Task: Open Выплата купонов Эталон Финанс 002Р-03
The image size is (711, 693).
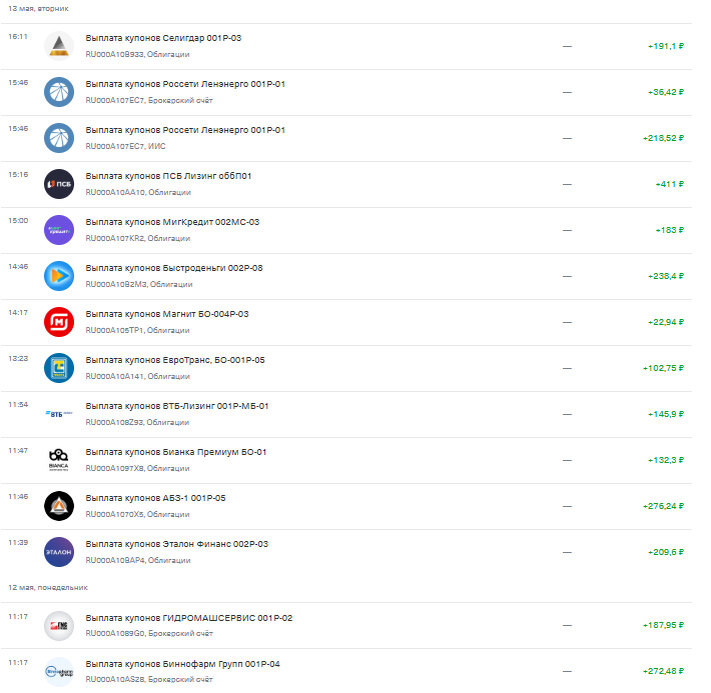Action: [346, 552]
